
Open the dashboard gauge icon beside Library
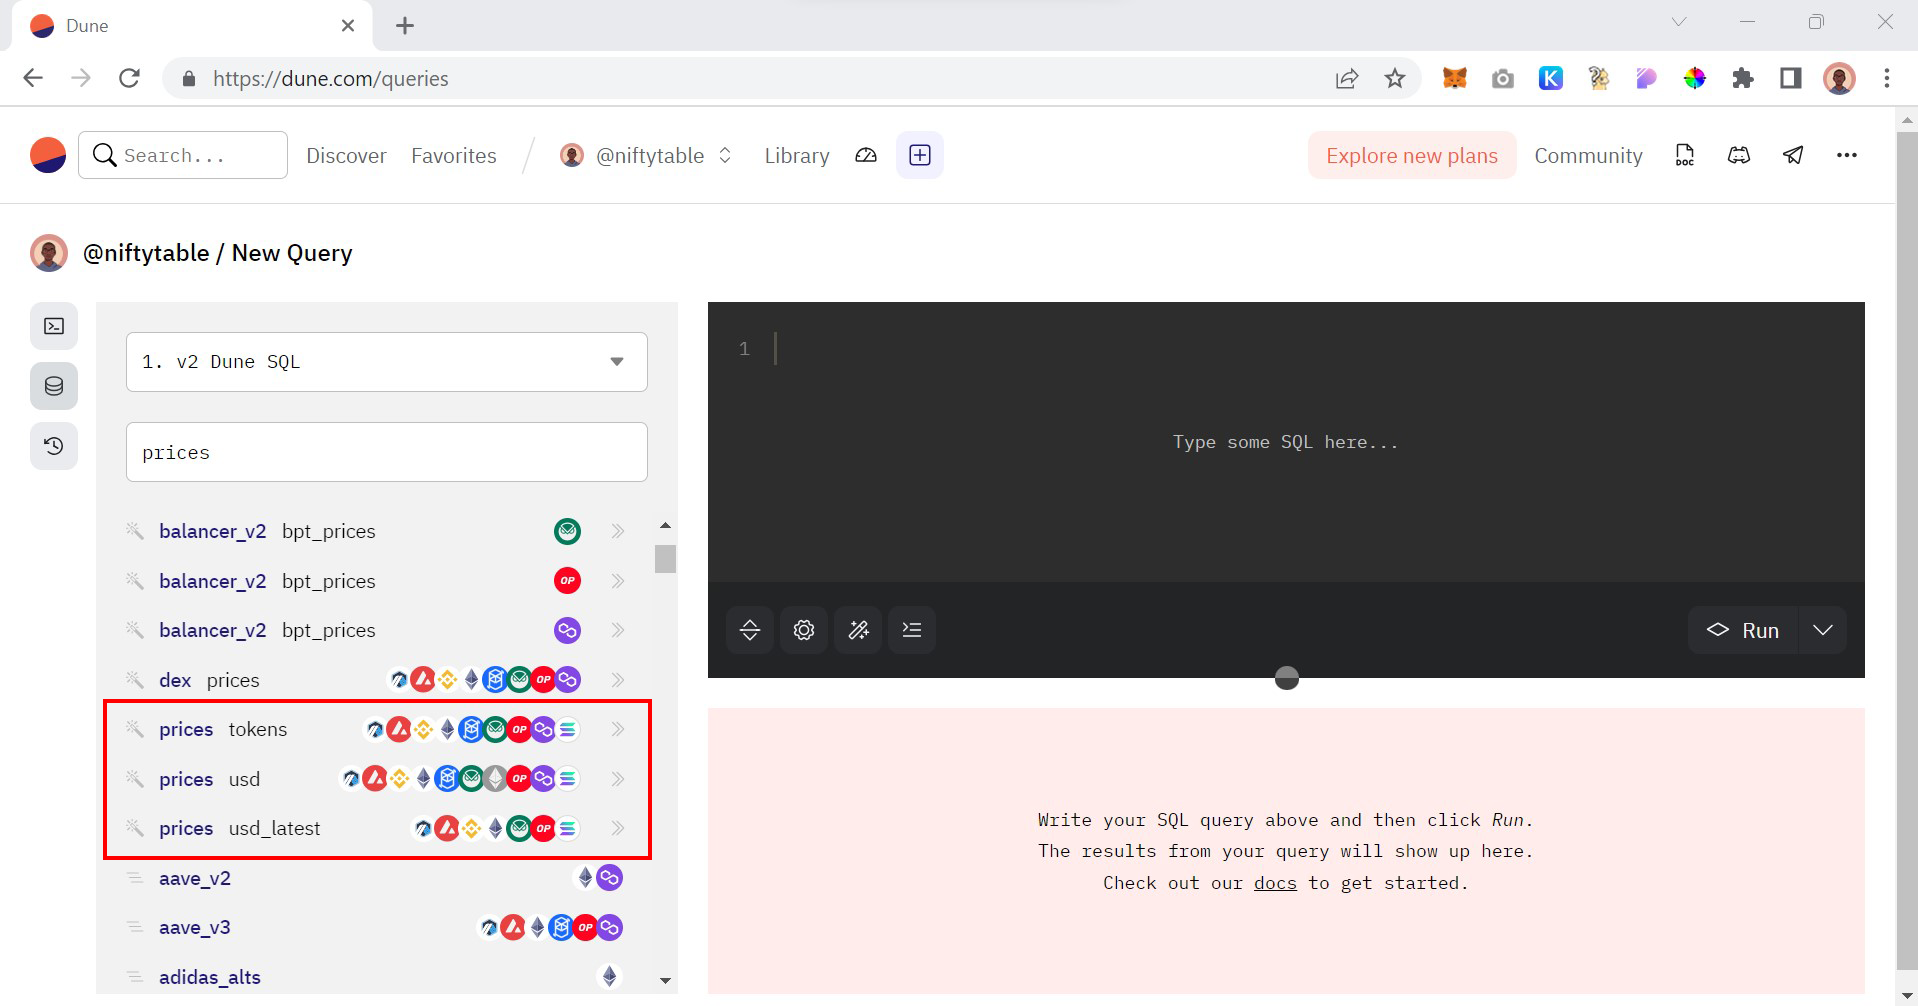point(866,155)
